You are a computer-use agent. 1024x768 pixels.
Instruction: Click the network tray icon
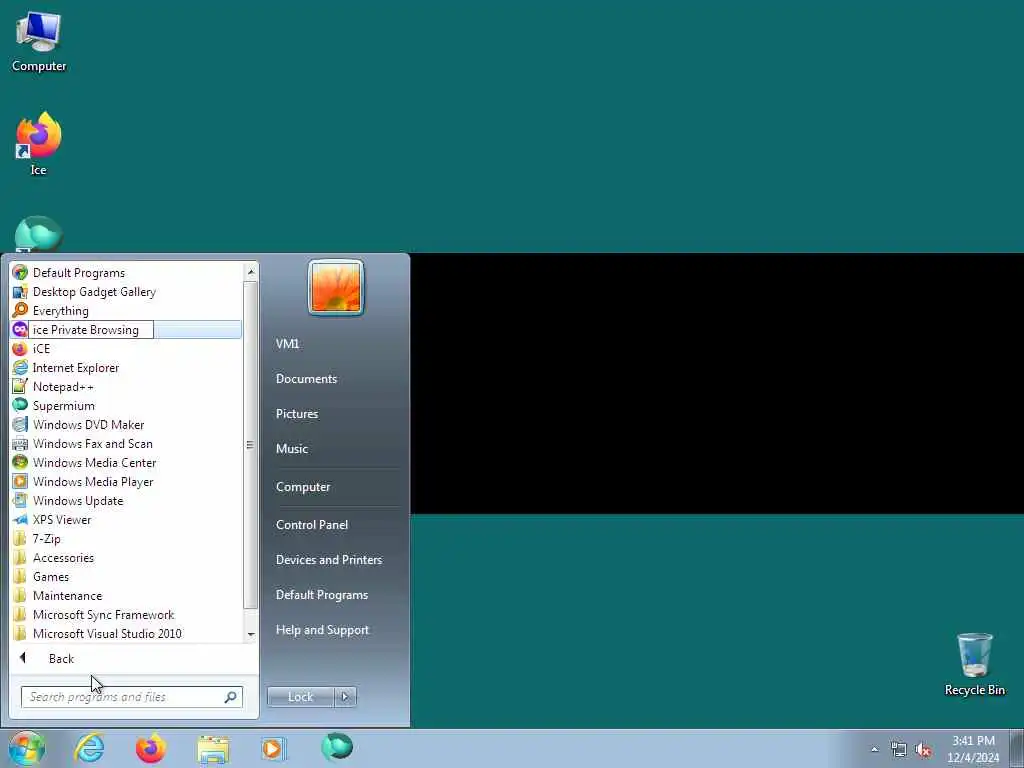pyautogui.click(x=899, y=750)
